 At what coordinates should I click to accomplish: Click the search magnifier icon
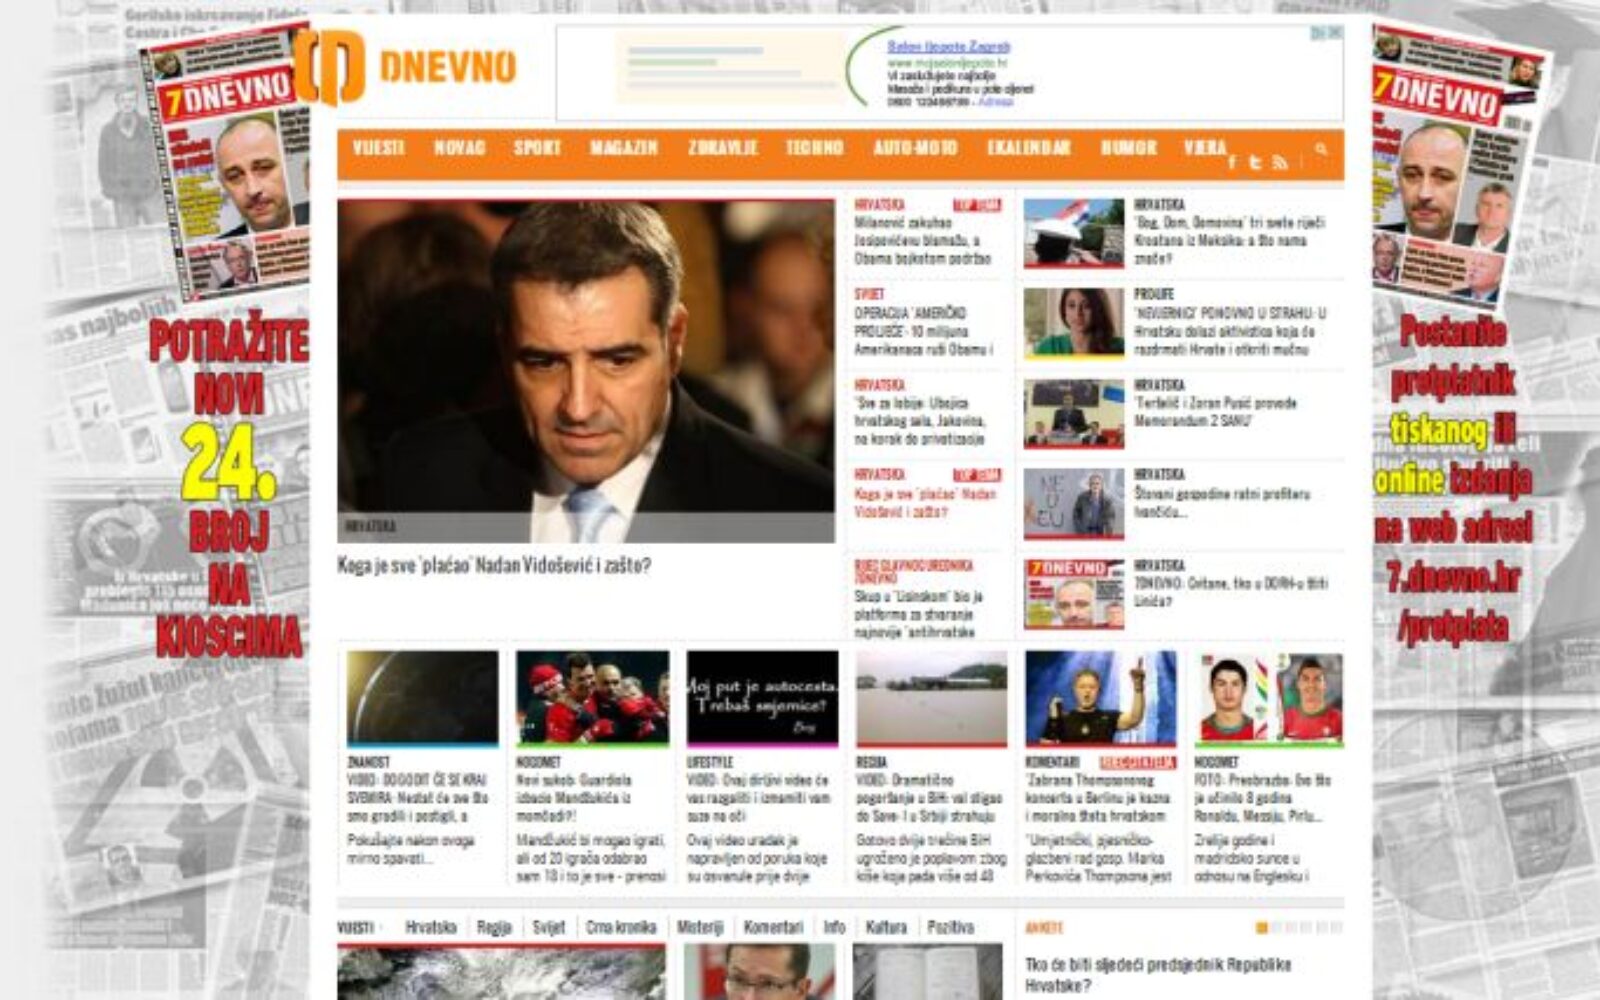click(x=1321, y=149)
